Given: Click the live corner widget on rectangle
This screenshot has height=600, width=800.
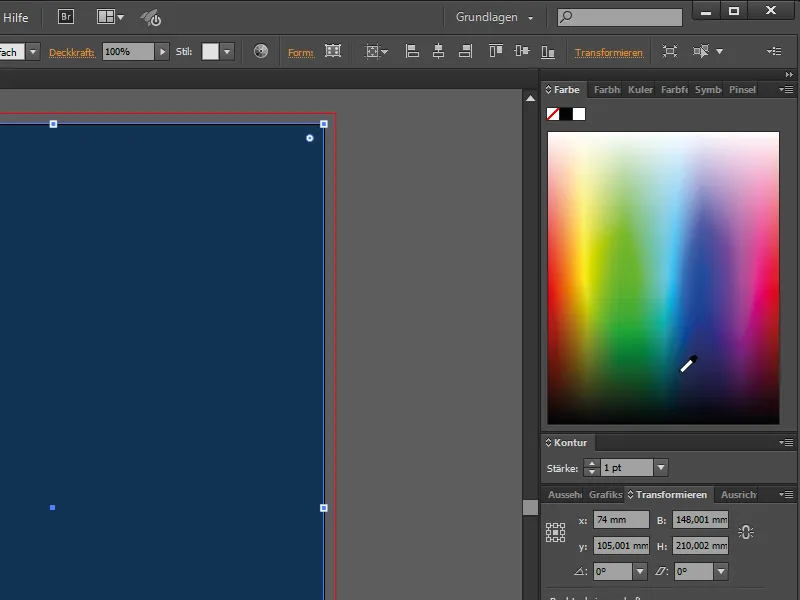Looking at the screenshot, I should tap(310, 138).
